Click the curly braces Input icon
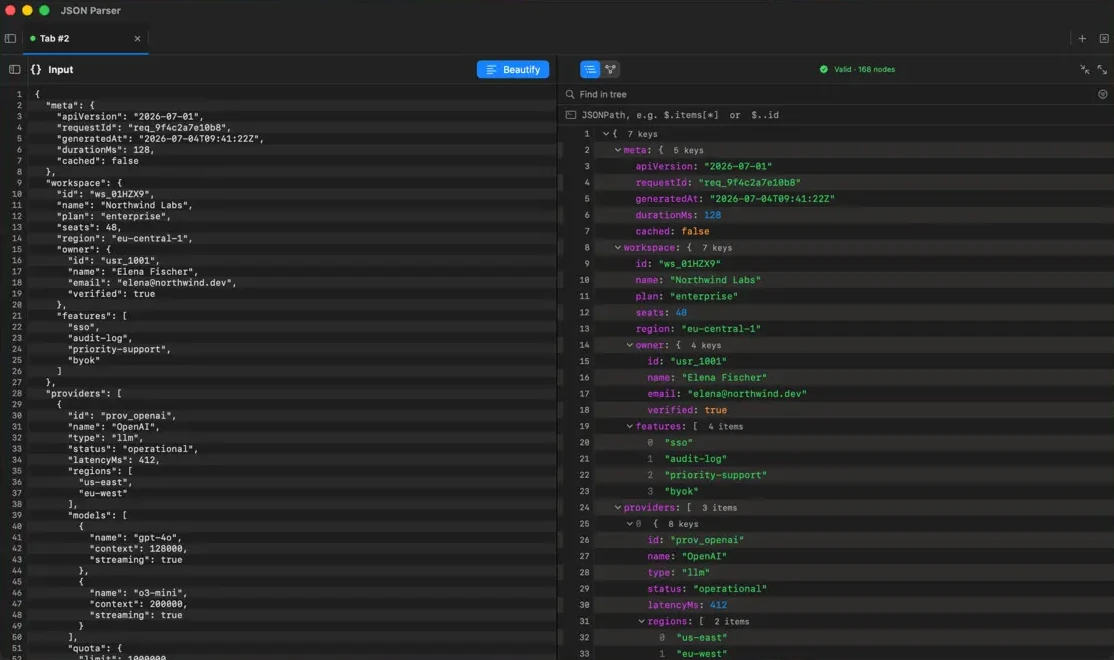1114x660 pixels. (x=36, y=70)
